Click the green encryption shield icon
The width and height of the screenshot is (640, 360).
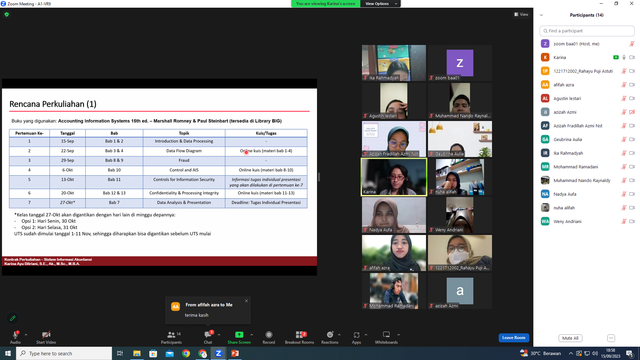[x=7, y=14]
